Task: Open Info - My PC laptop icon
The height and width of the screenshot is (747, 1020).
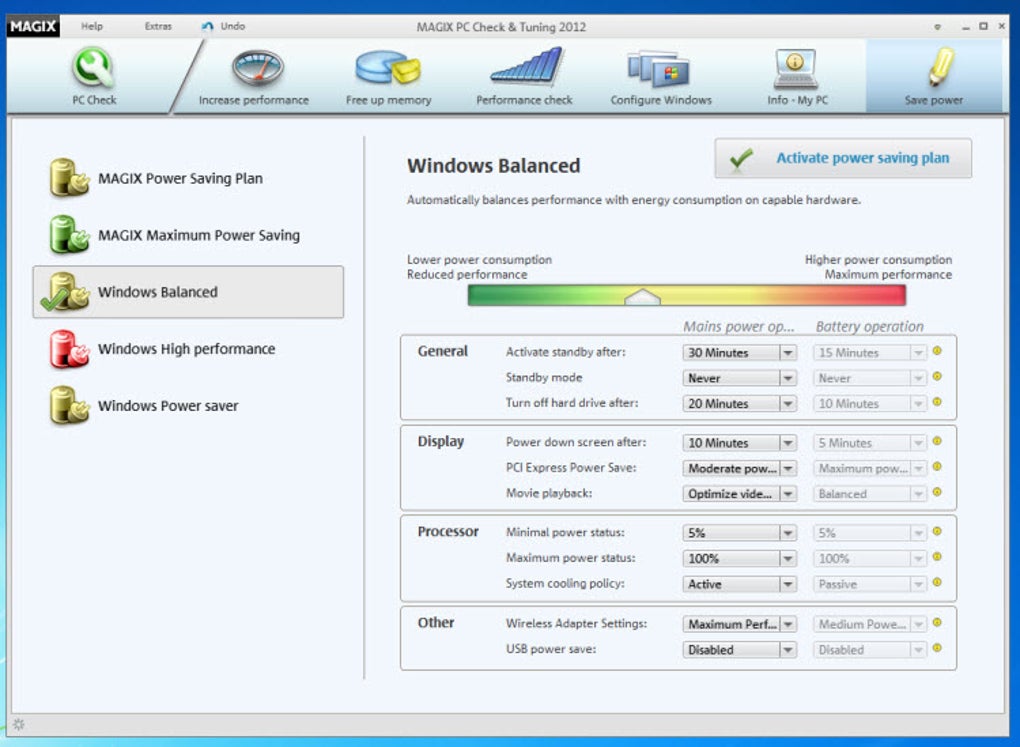Action: click(795, 68)
